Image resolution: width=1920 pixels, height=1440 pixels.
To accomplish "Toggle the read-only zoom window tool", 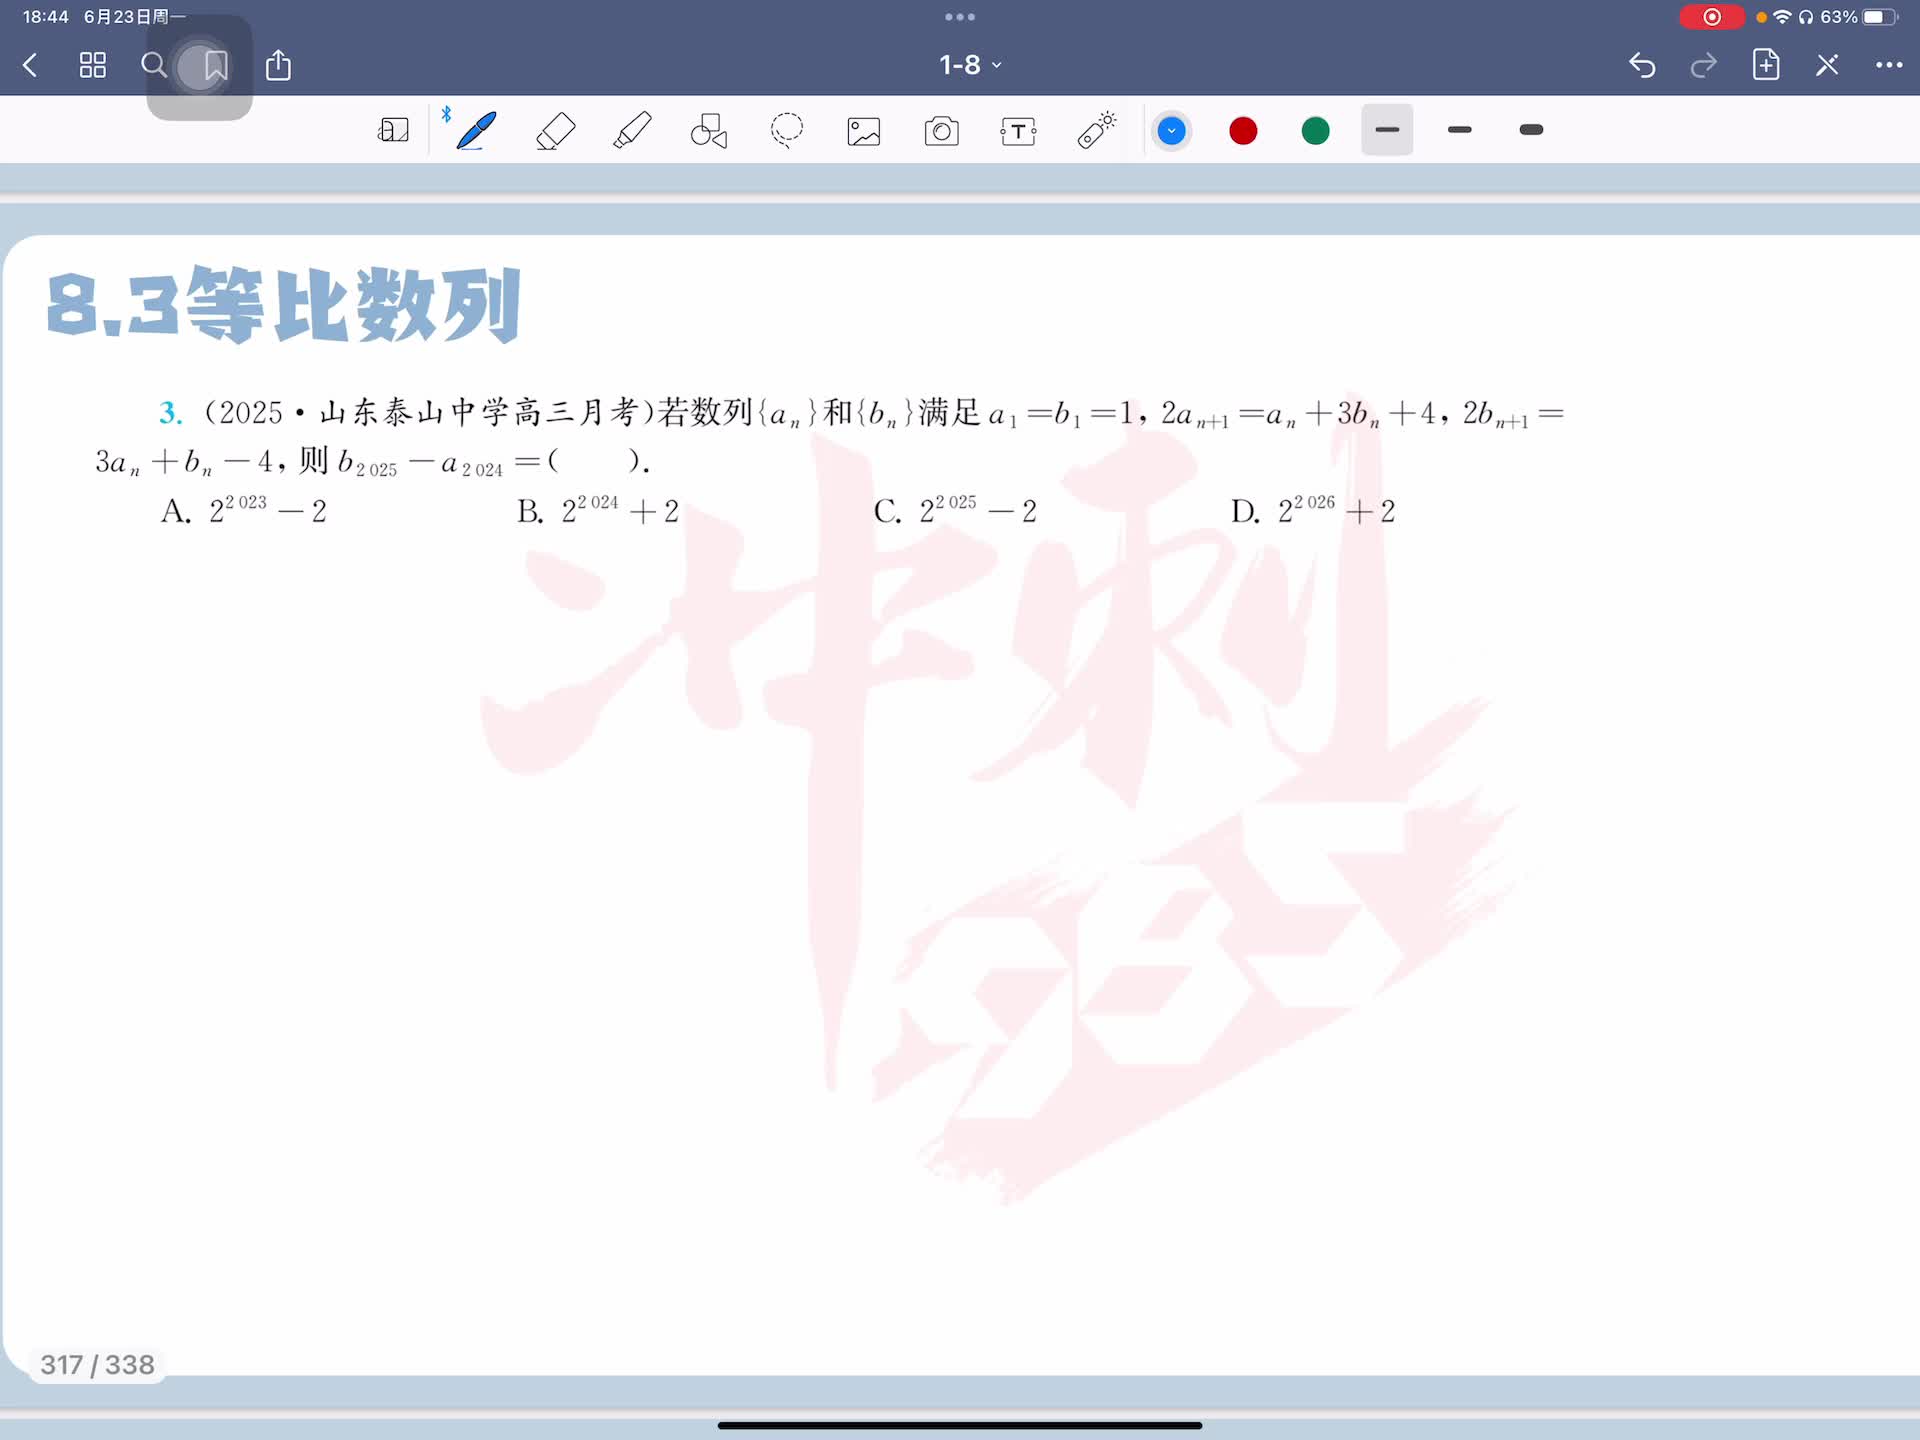I will coord(394,131).
